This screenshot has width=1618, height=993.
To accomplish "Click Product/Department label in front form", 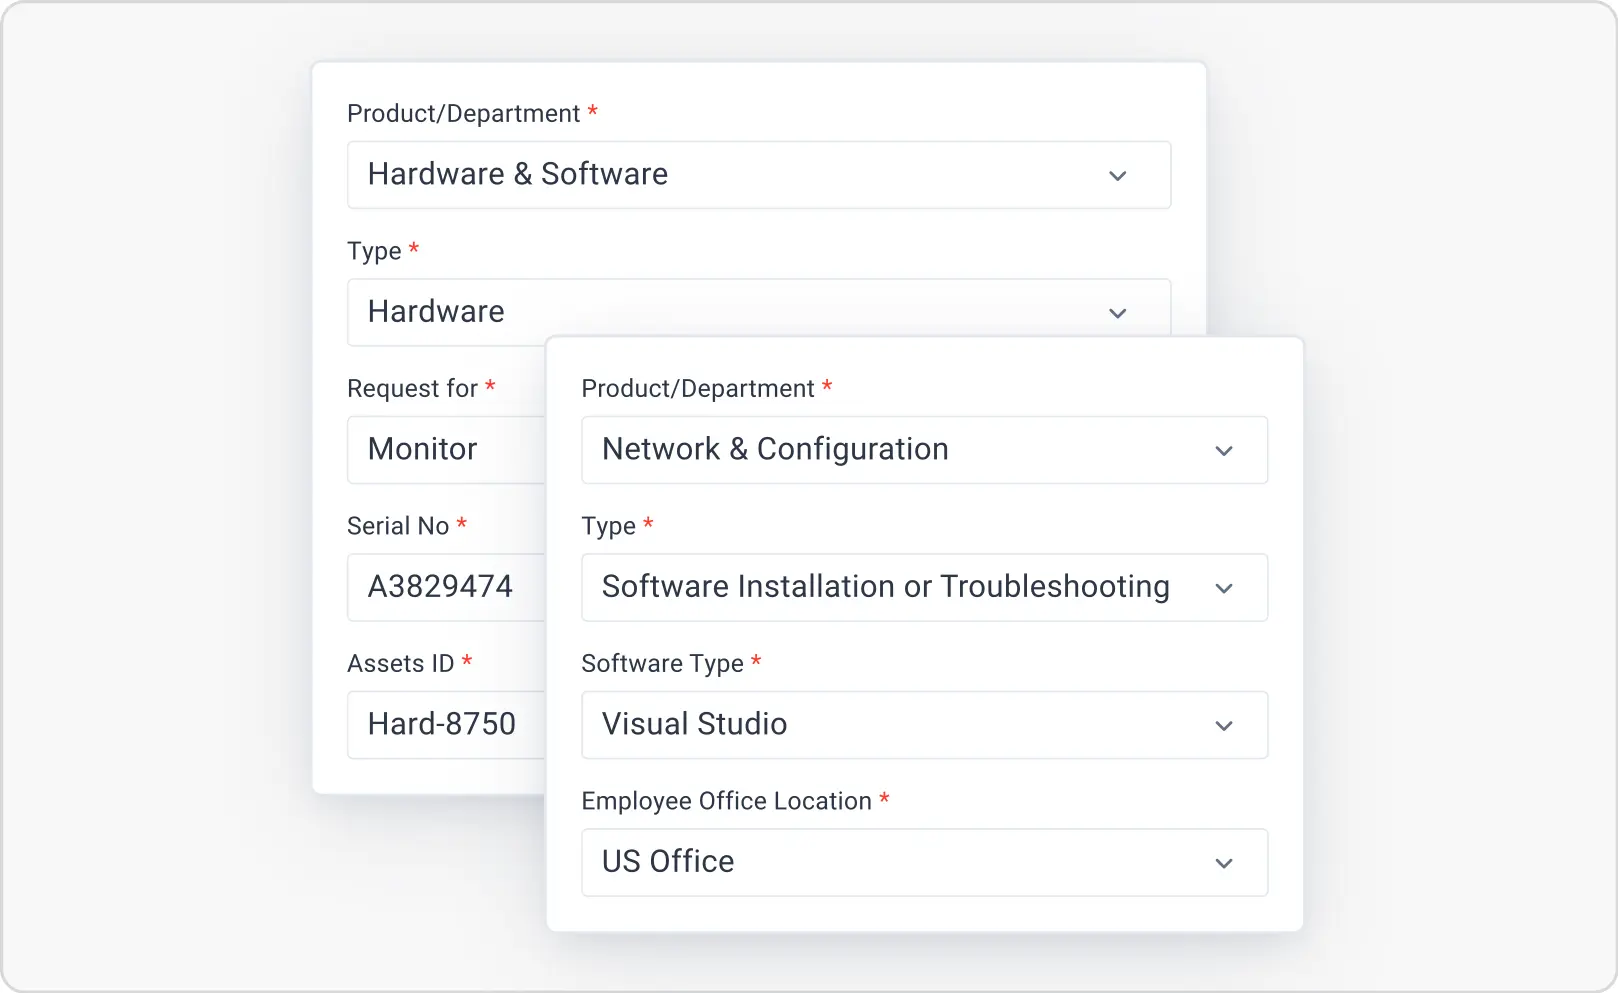I will 698,388.
